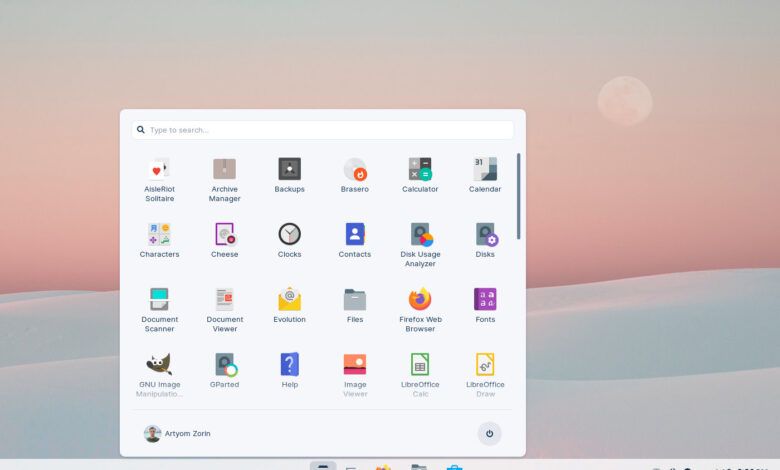780x470 pixels.
Task: Open the Help app
Action: point(290,371)
